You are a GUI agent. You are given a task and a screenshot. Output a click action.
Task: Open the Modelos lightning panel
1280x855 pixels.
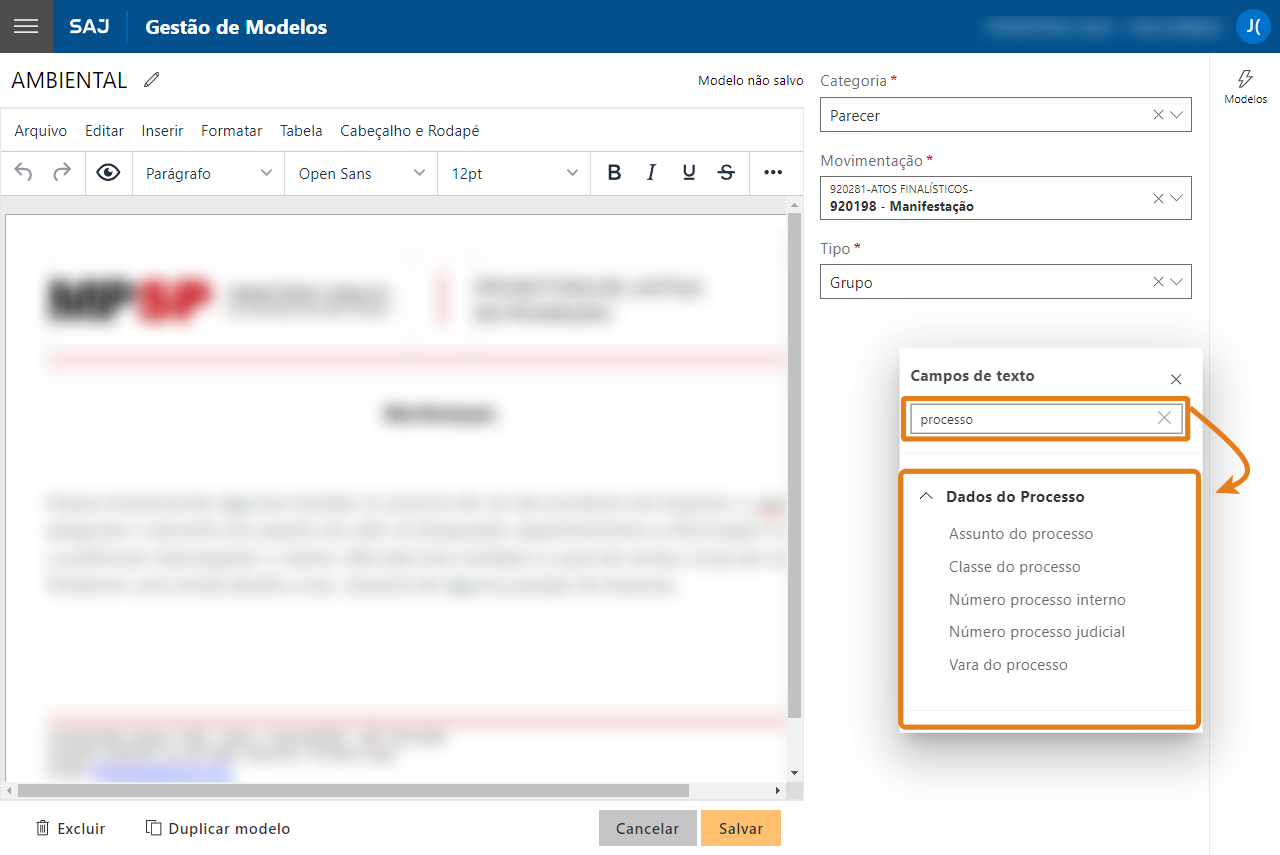1245,87
